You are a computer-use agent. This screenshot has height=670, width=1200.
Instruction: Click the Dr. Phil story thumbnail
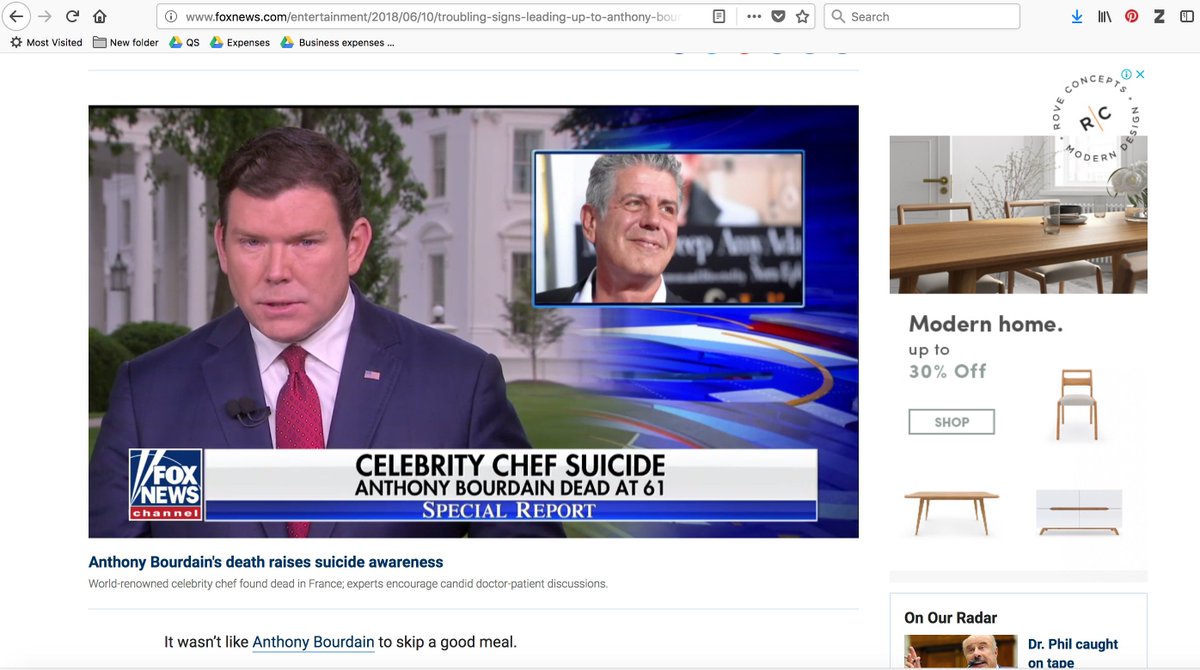[960, 652]
